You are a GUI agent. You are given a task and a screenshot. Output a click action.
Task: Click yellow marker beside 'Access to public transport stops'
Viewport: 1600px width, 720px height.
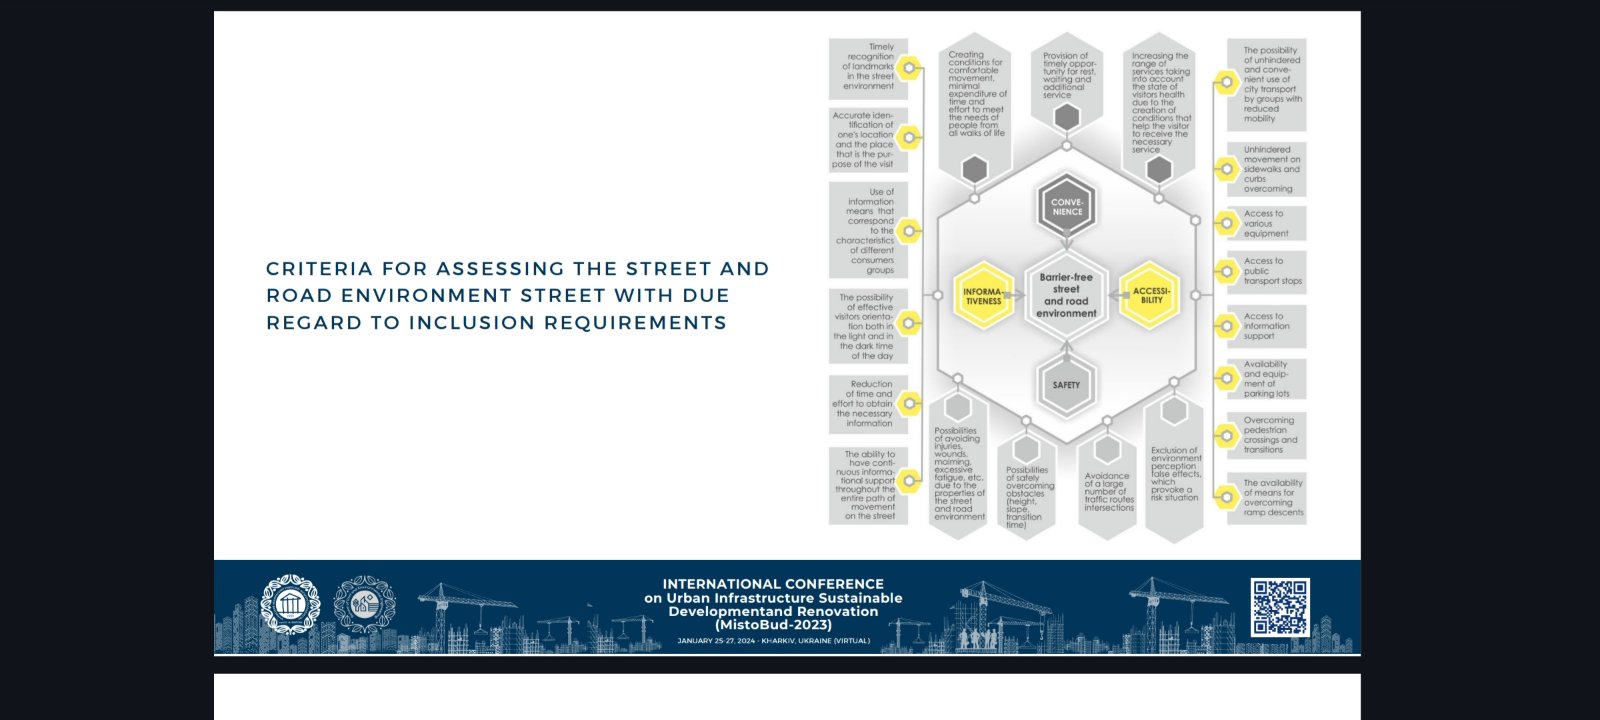(1227, 271)
